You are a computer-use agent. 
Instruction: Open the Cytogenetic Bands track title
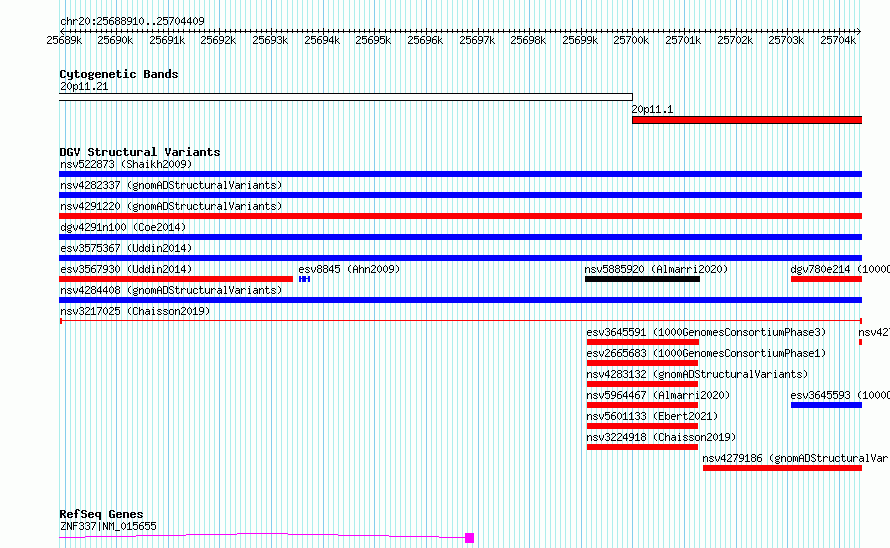tap(119, 74)
